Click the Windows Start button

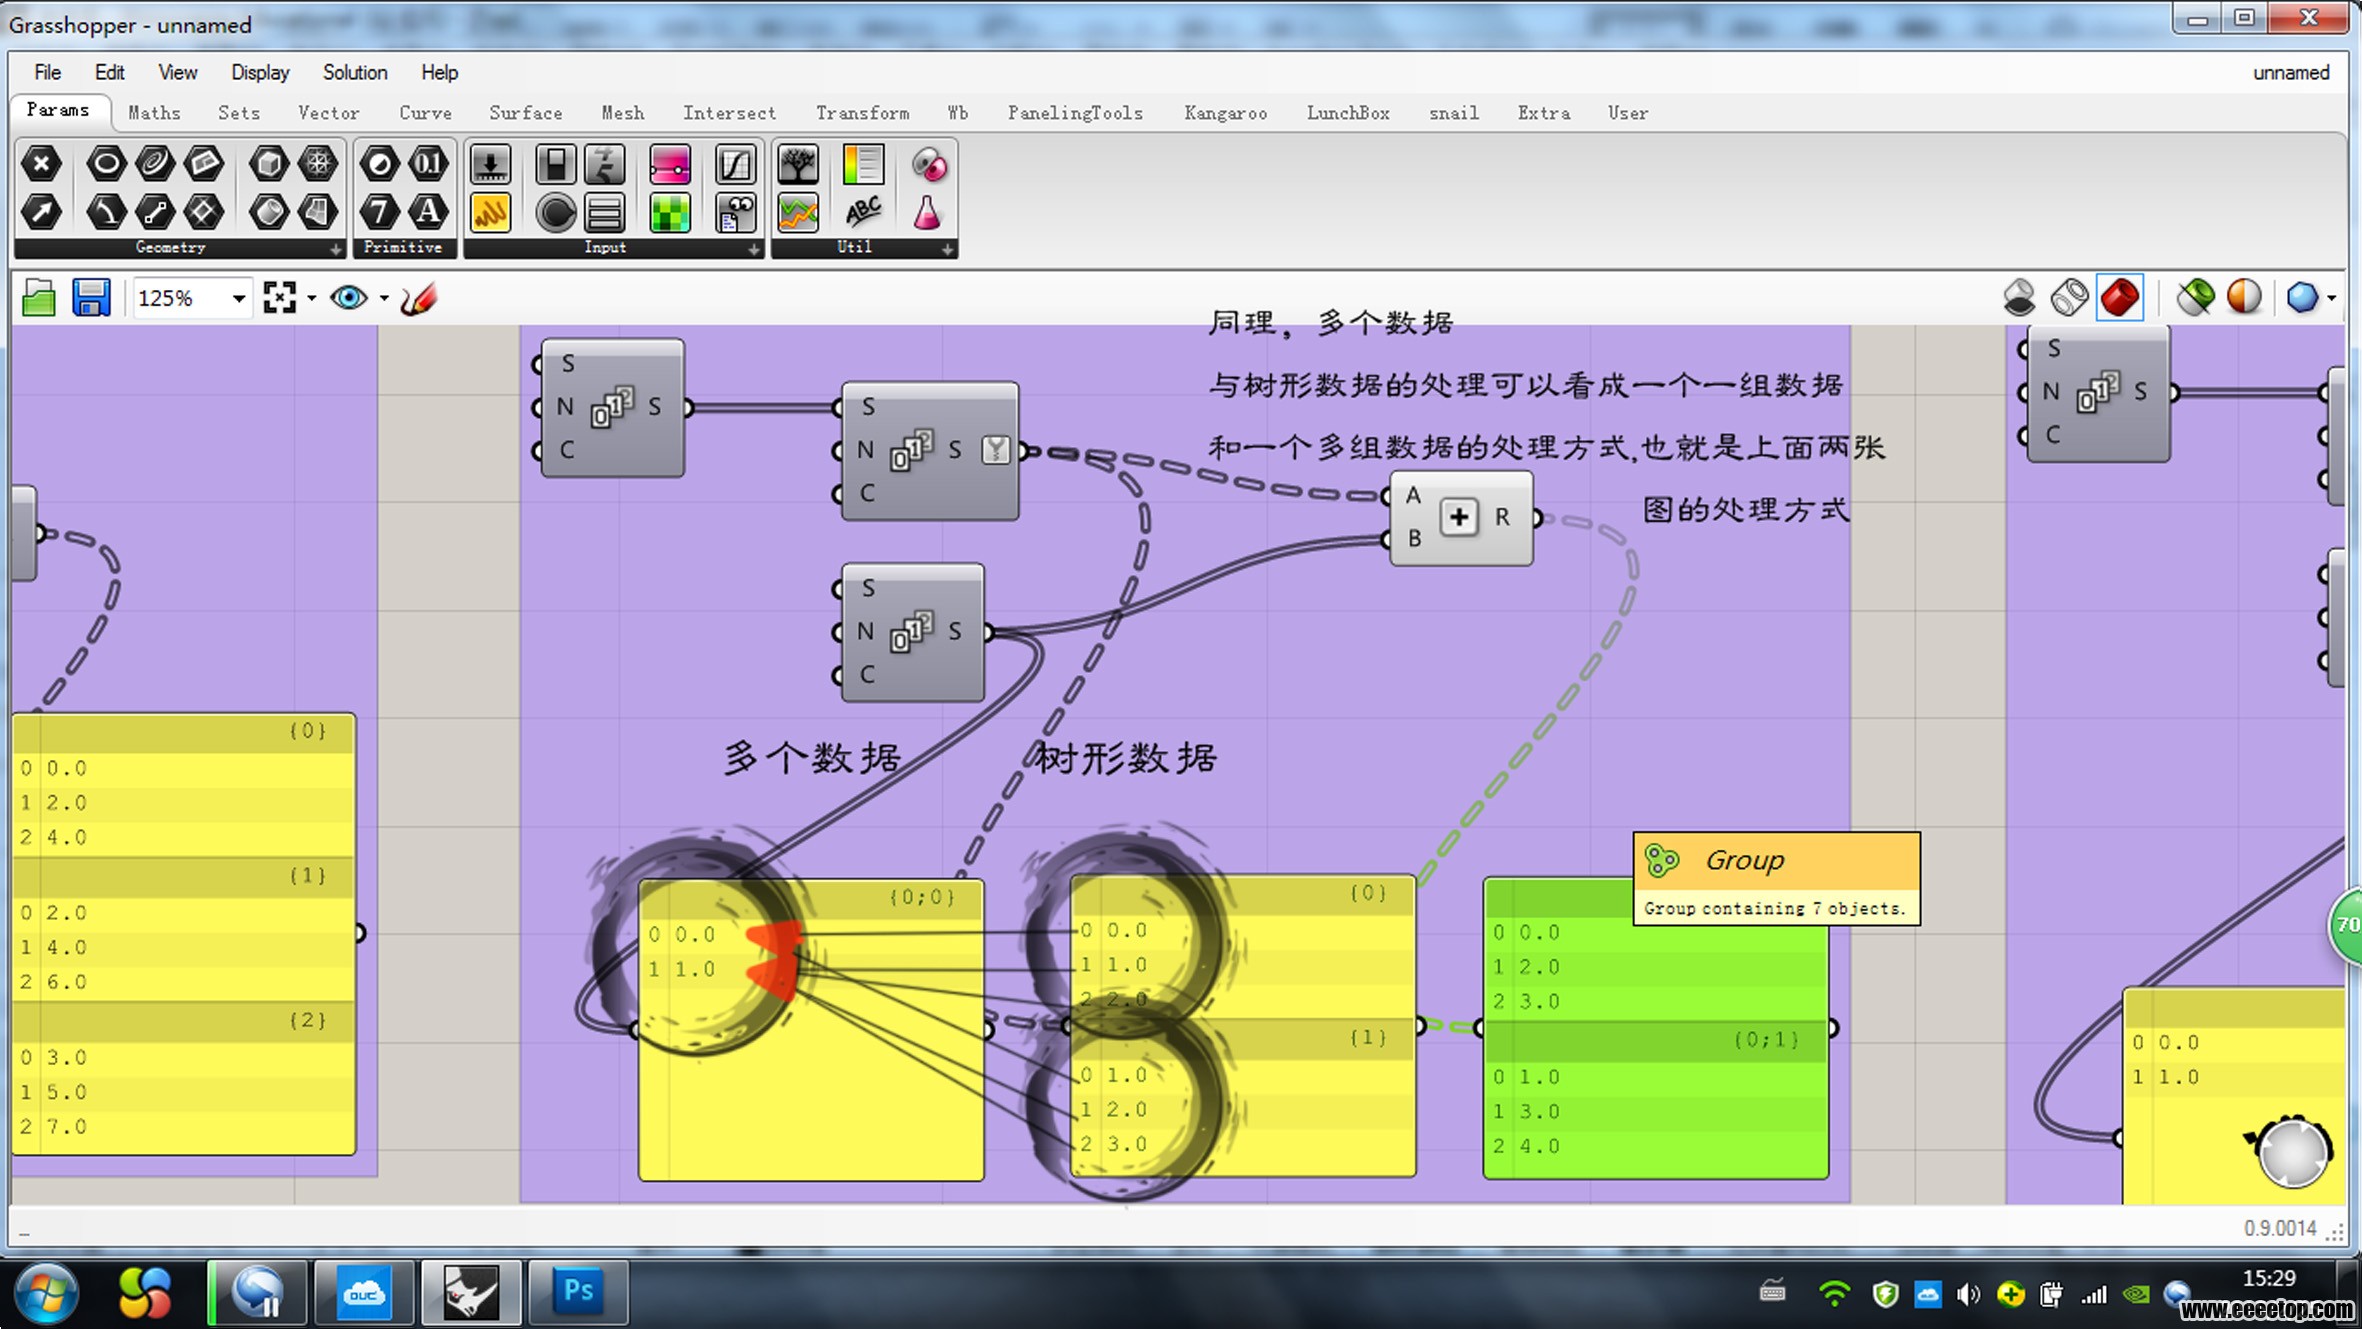(45, 1294)
